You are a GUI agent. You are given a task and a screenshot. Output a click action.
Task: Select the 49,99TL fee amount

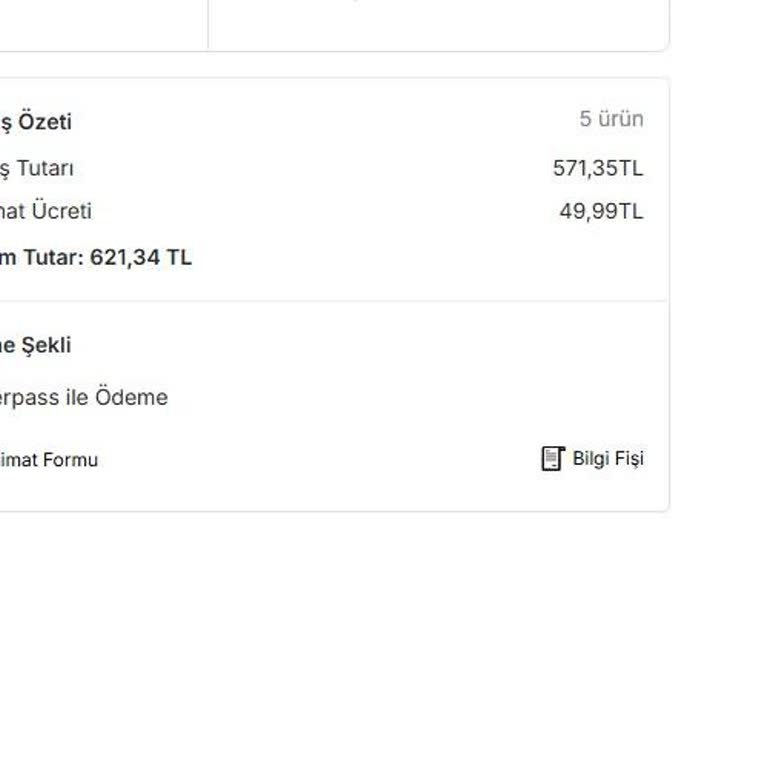click(x=601, y=211)
